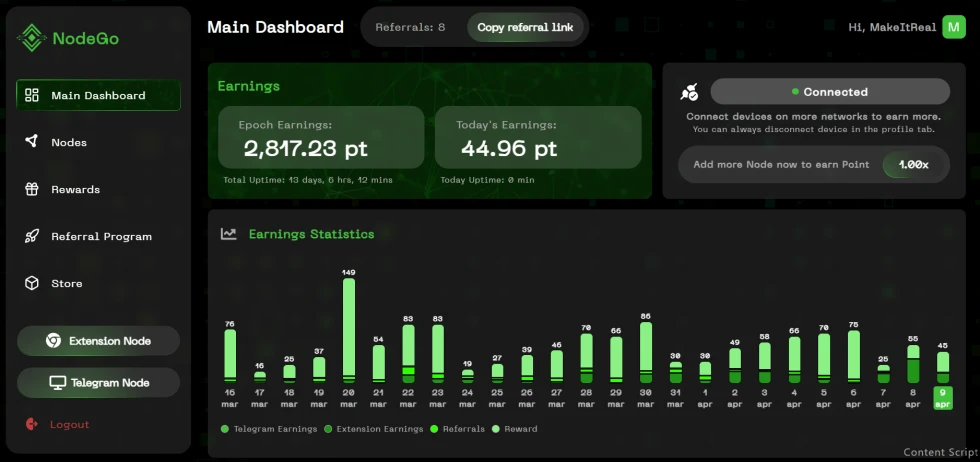This screenshot has height=462, width=980.
Task: Click the Main Dashboard grid icon
Action: coord(31,95)
